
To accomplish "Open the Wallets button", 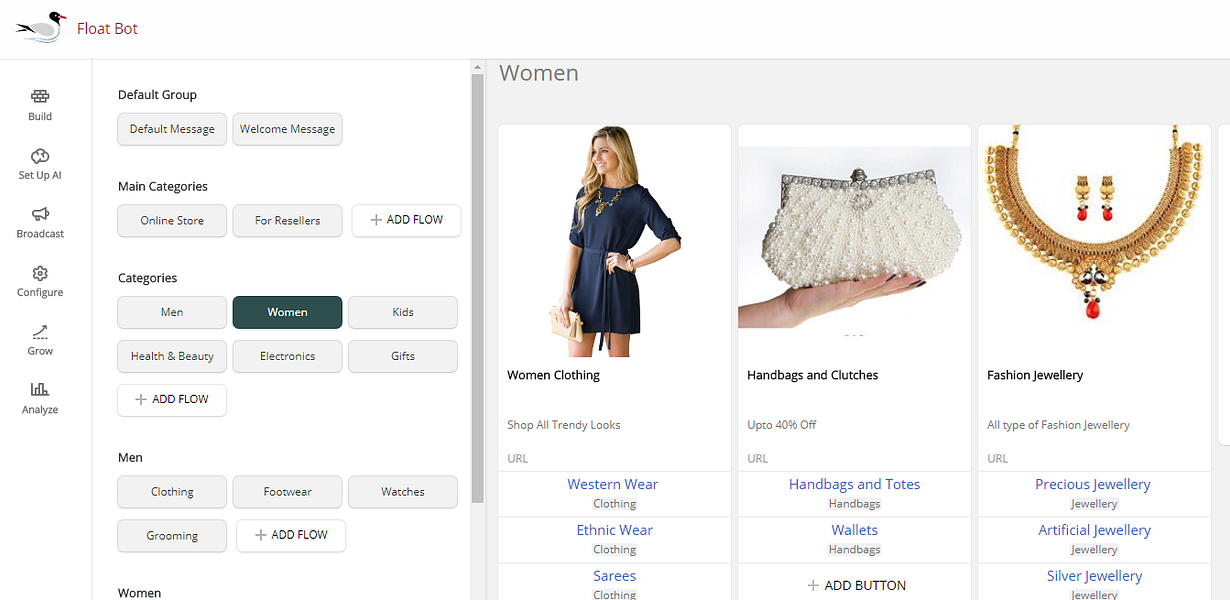I will pos(854,540).
